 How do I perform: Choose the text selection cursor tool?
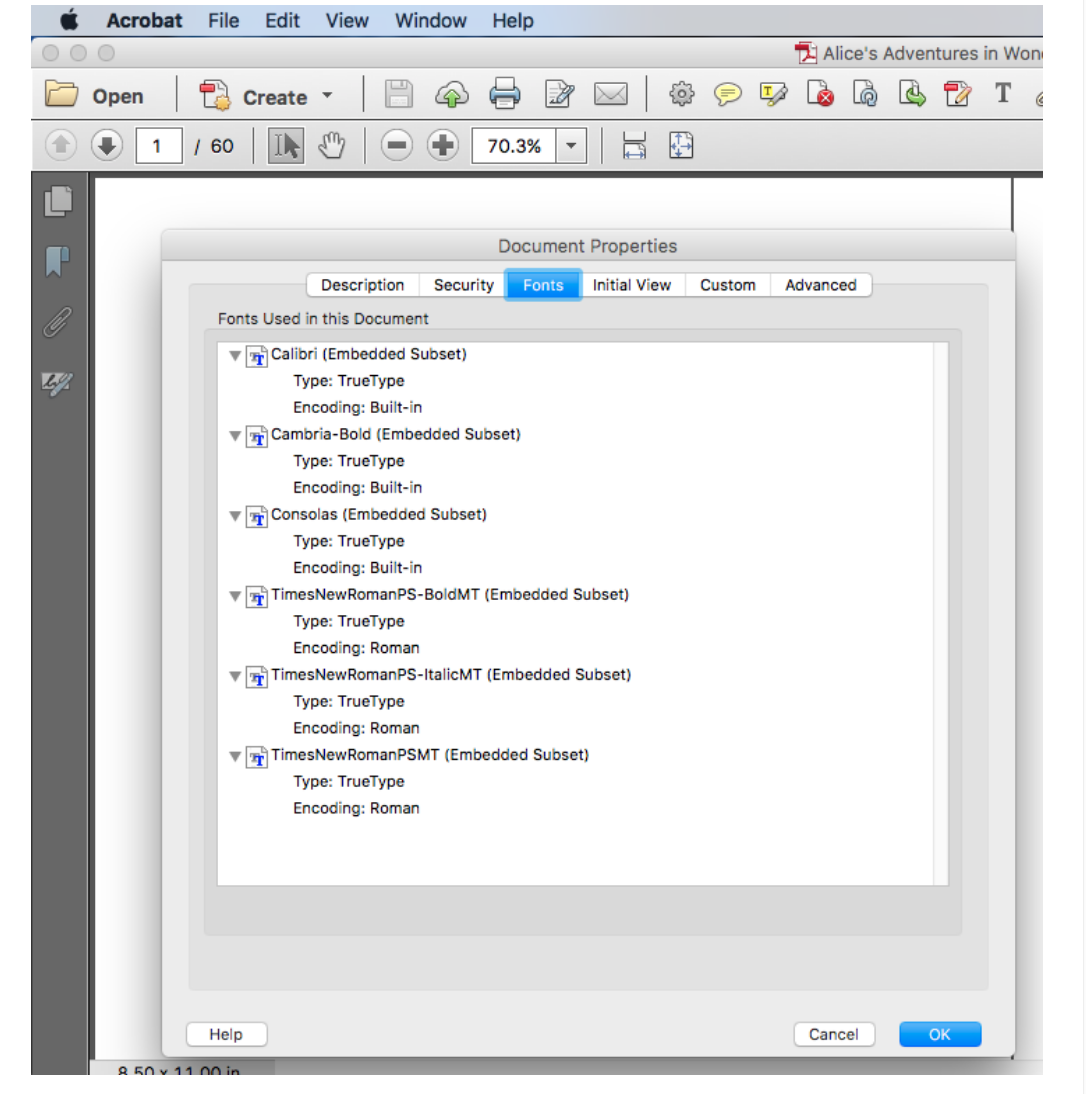click(286, 146)
